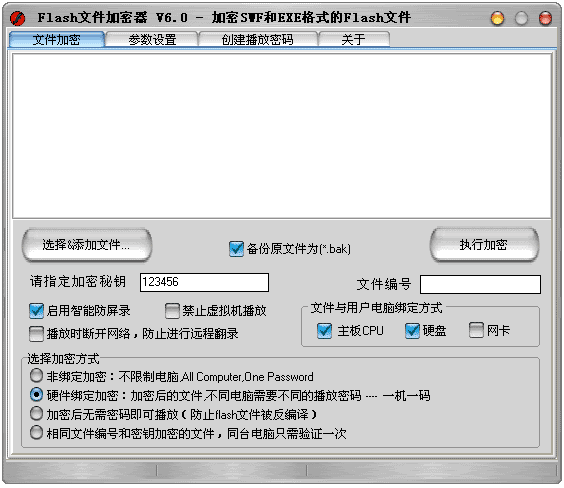Check 播放时断开网络 option
The height and width of the screenshot is (488, 564).
[36, 334]
